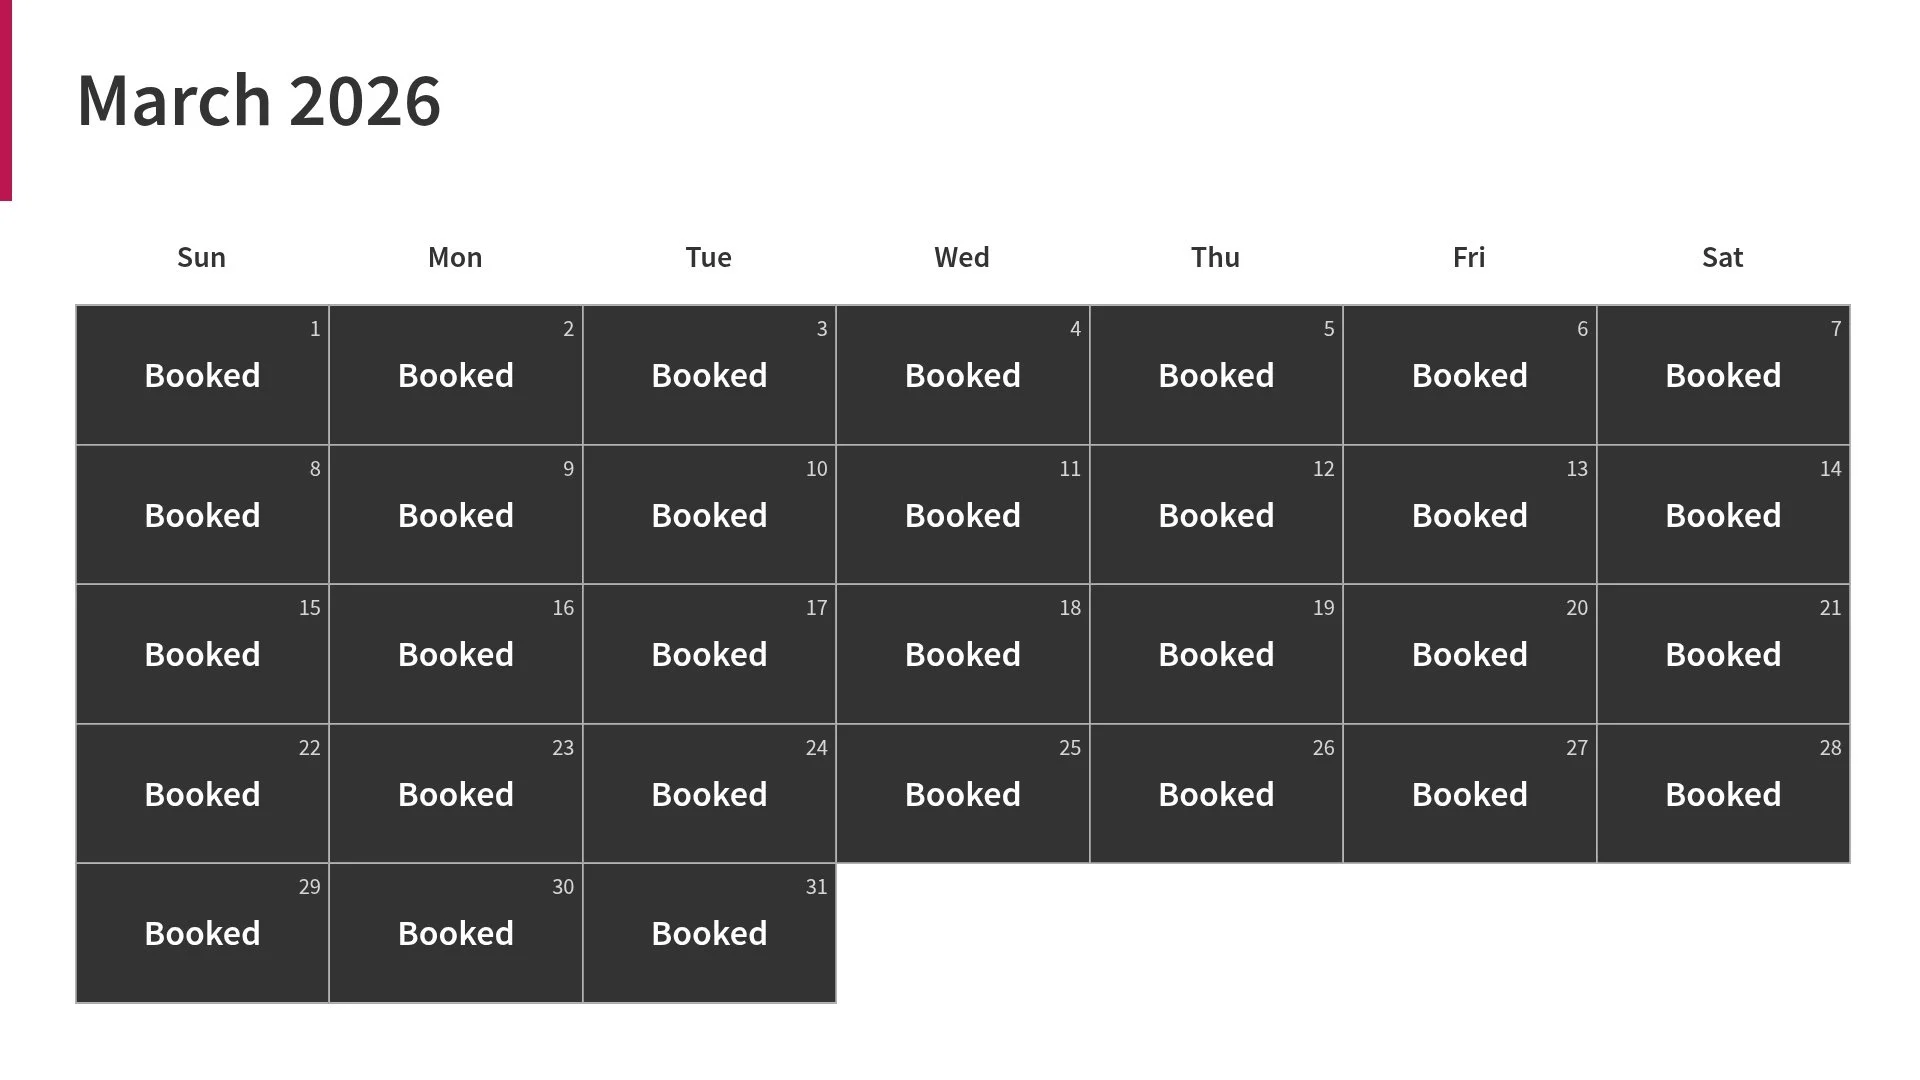Viewport: 1920px width, 1080px height.
Task: Click the March 2026 title
Action: [x=258, y=100]
